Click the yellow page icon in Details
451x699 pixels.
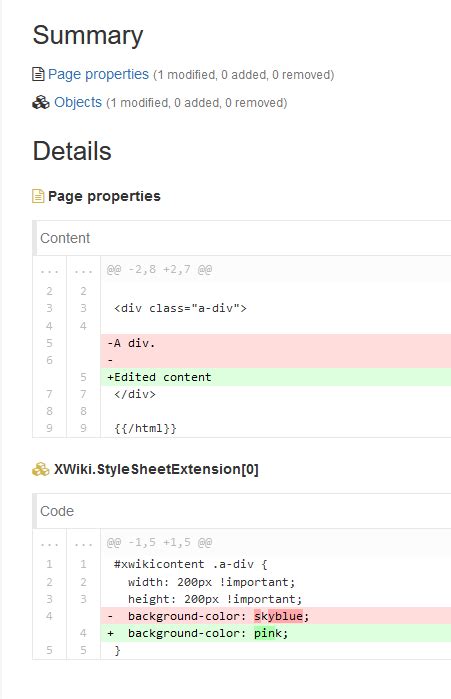[x=38, y=196]
